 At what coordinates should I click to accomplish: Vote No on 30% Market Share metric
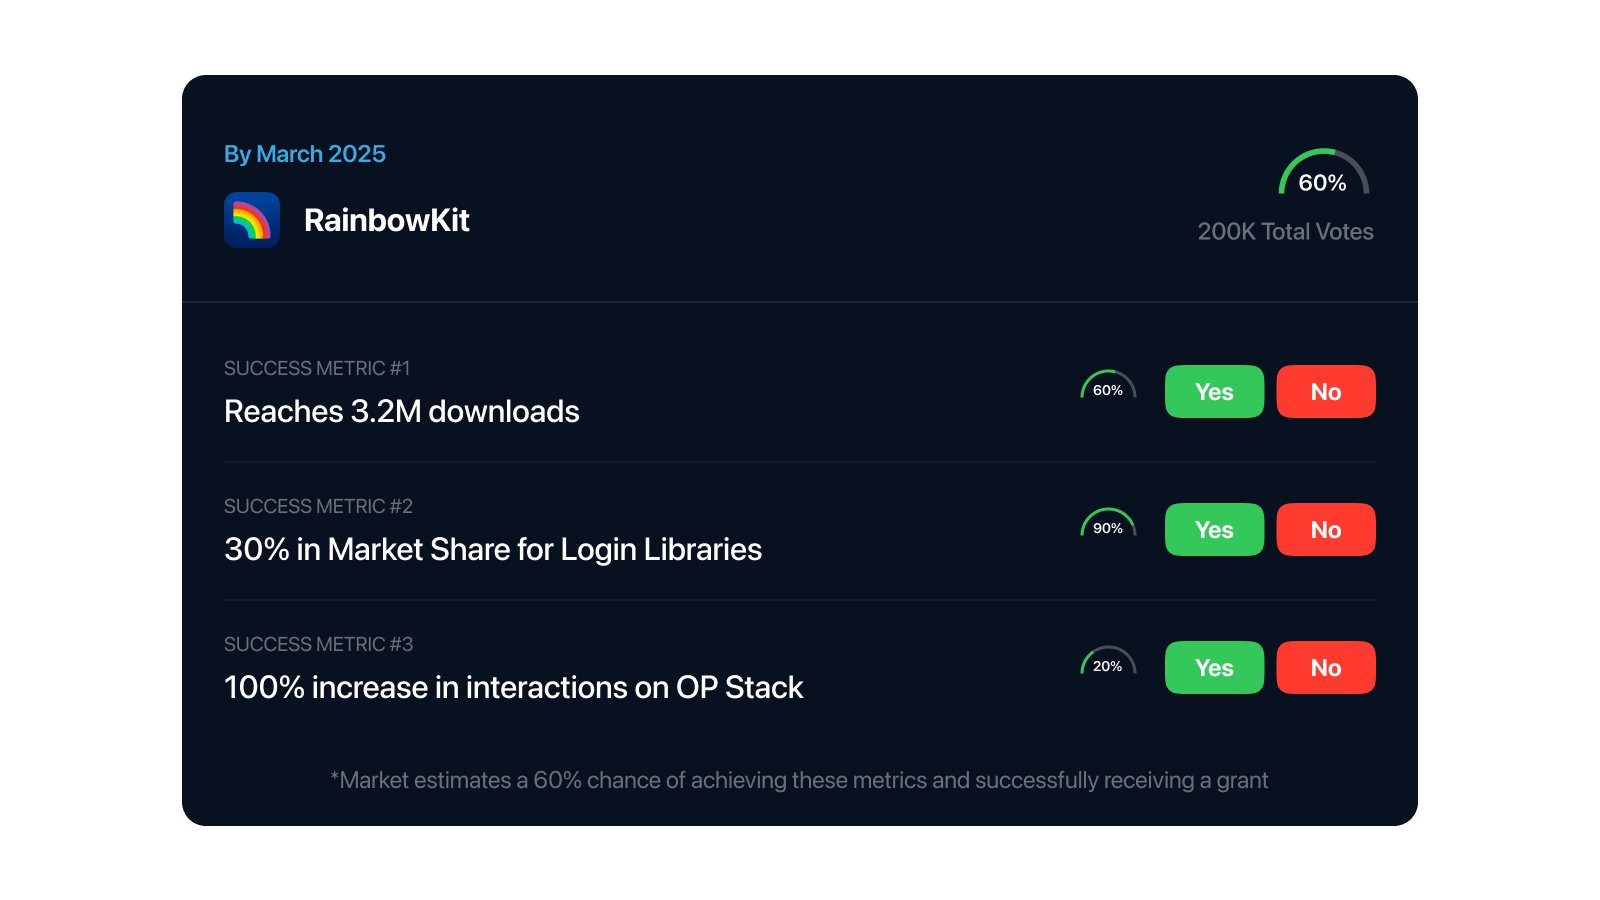[1325, 530]
